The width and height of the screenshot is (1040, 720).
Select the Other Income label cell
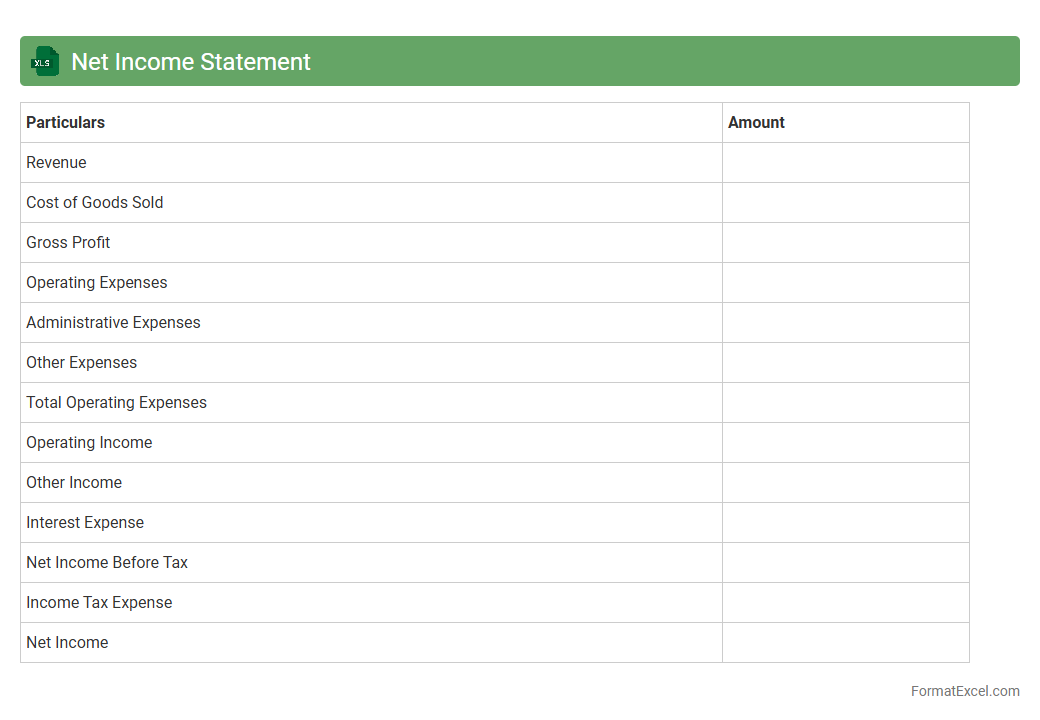(x=74, y=482)
